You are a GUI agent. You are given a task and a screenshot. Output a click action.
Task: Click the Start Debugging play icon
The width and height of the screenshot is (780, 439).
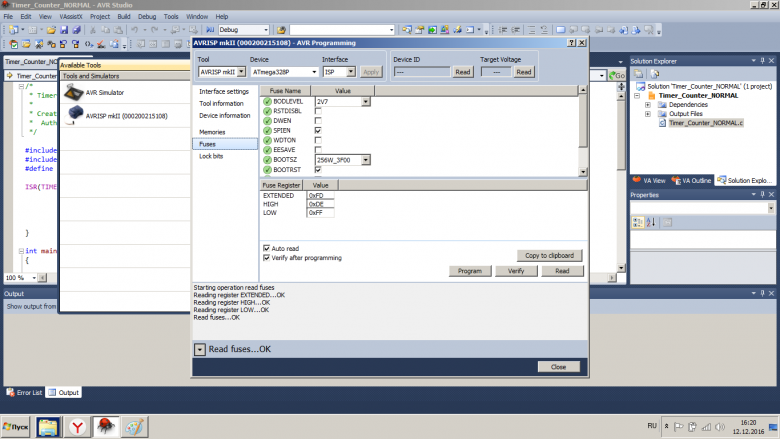point(210,30)
